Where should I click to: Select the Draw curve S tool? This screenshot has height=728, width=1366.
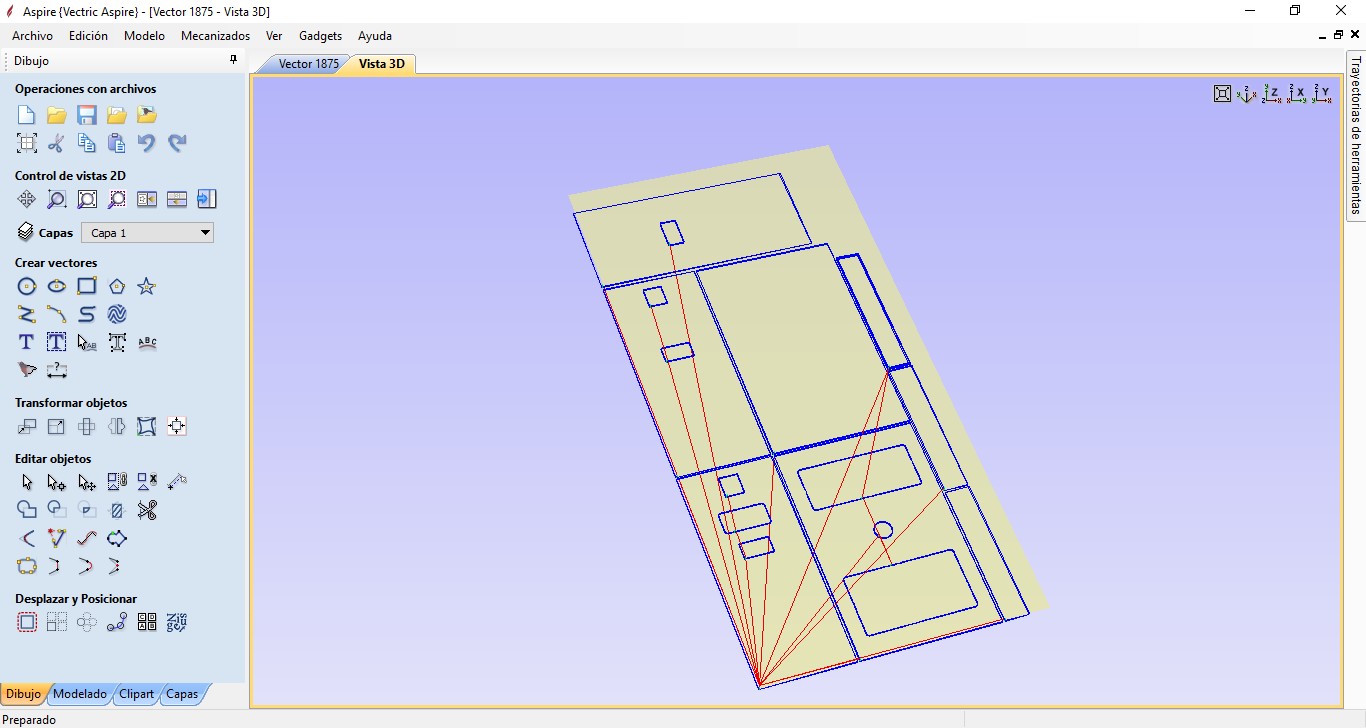tap(87, 315)
